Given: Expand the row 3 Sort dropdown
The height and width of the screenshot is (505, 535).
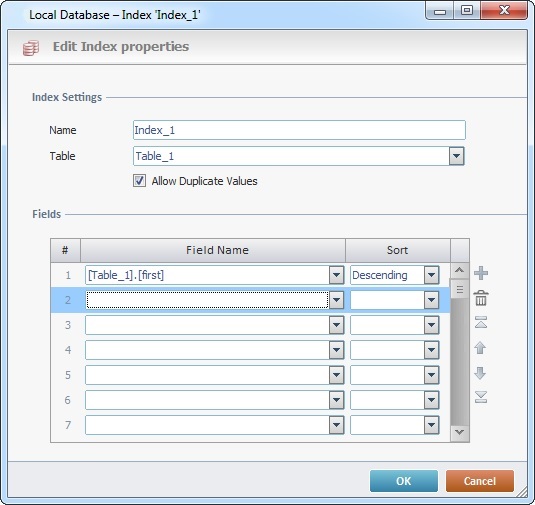Looking at the screenshot, I should 431,325.
